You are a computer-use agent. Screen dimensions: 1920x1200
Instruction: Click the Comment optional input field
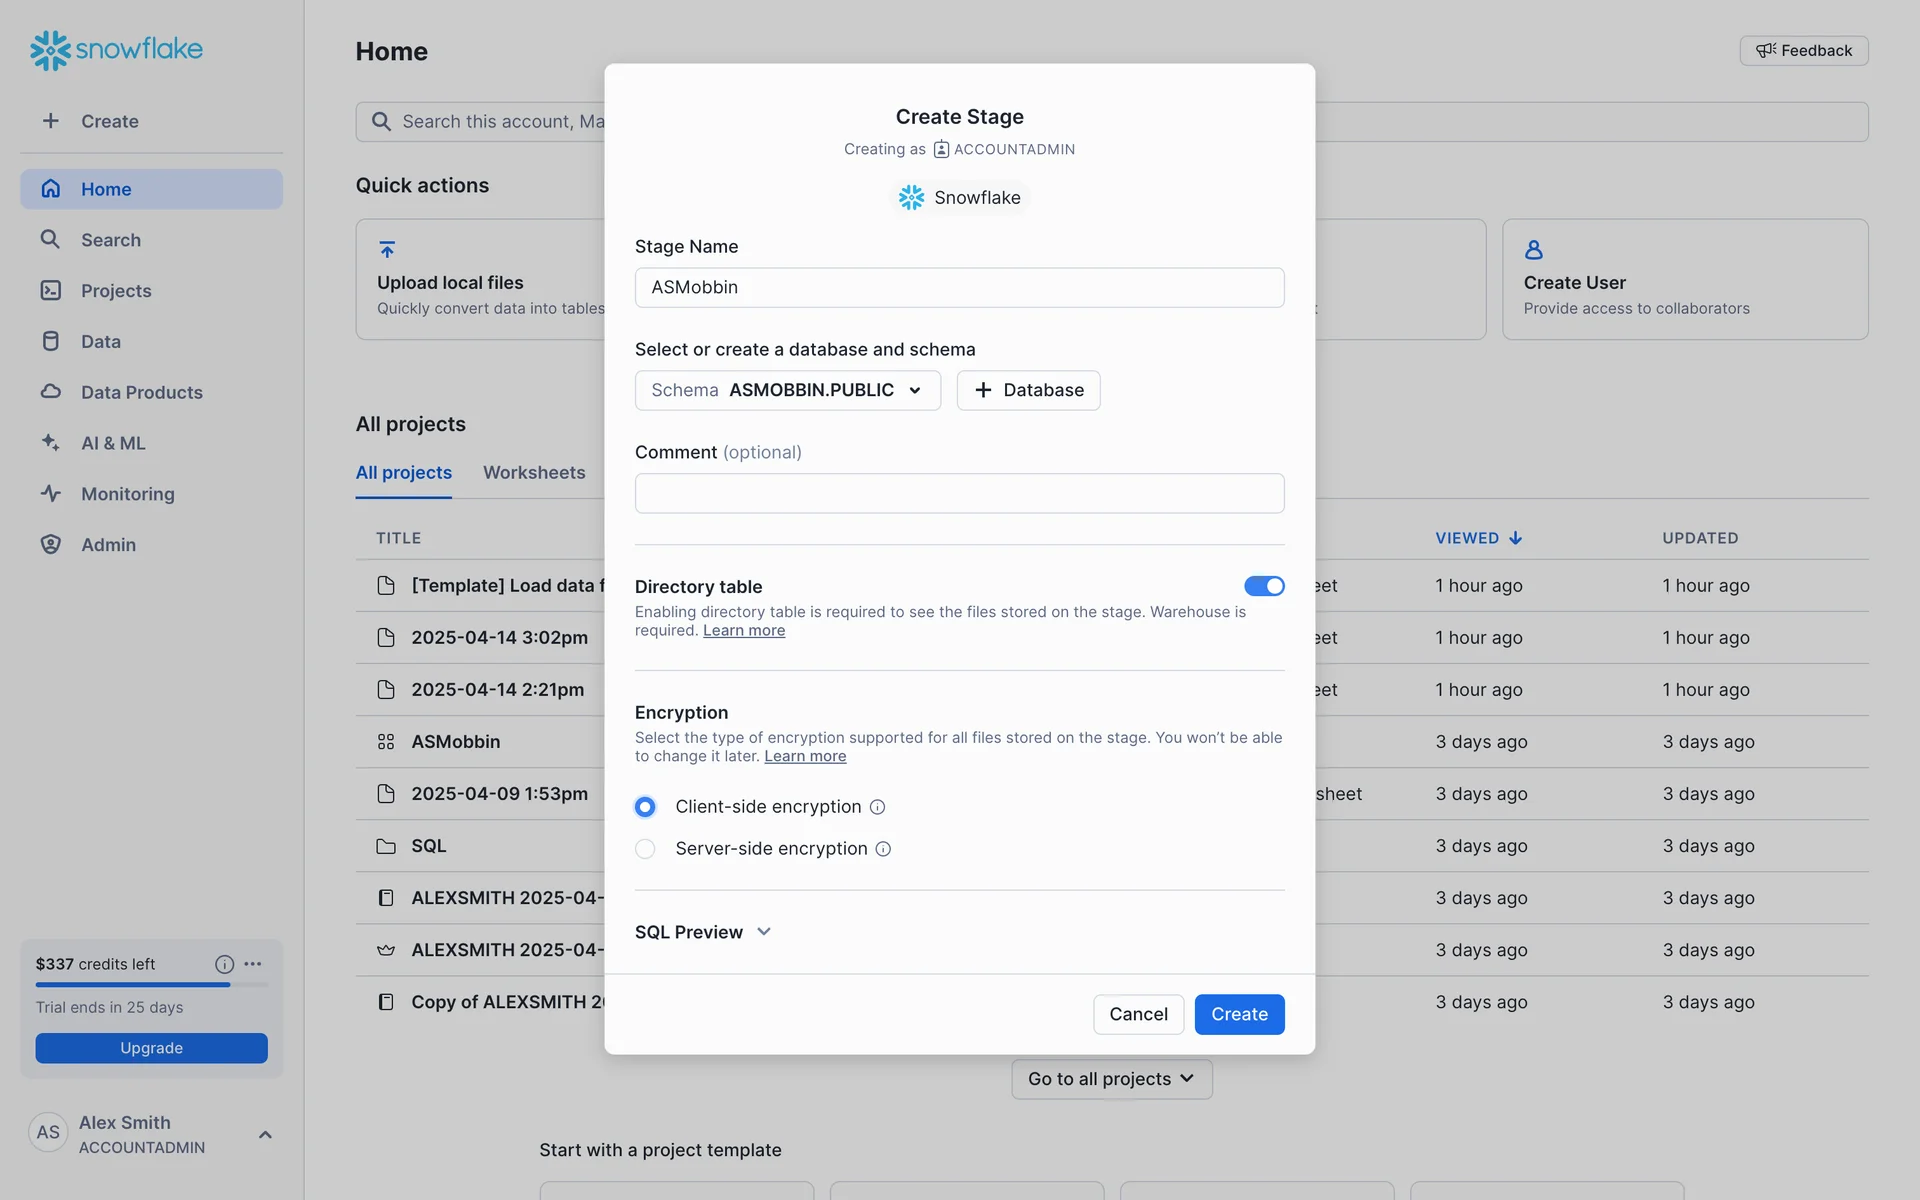[959, 493]
